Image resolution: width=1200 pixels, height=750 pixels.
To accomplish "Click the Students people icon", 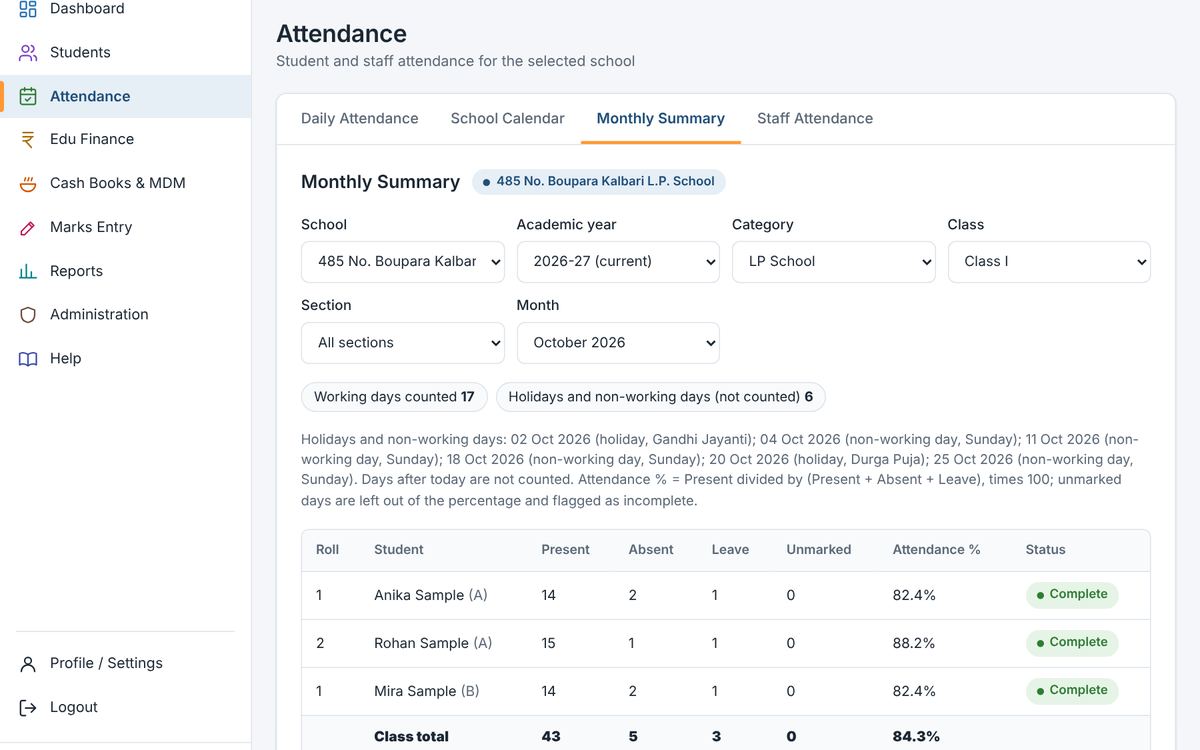I will [28, 52].
